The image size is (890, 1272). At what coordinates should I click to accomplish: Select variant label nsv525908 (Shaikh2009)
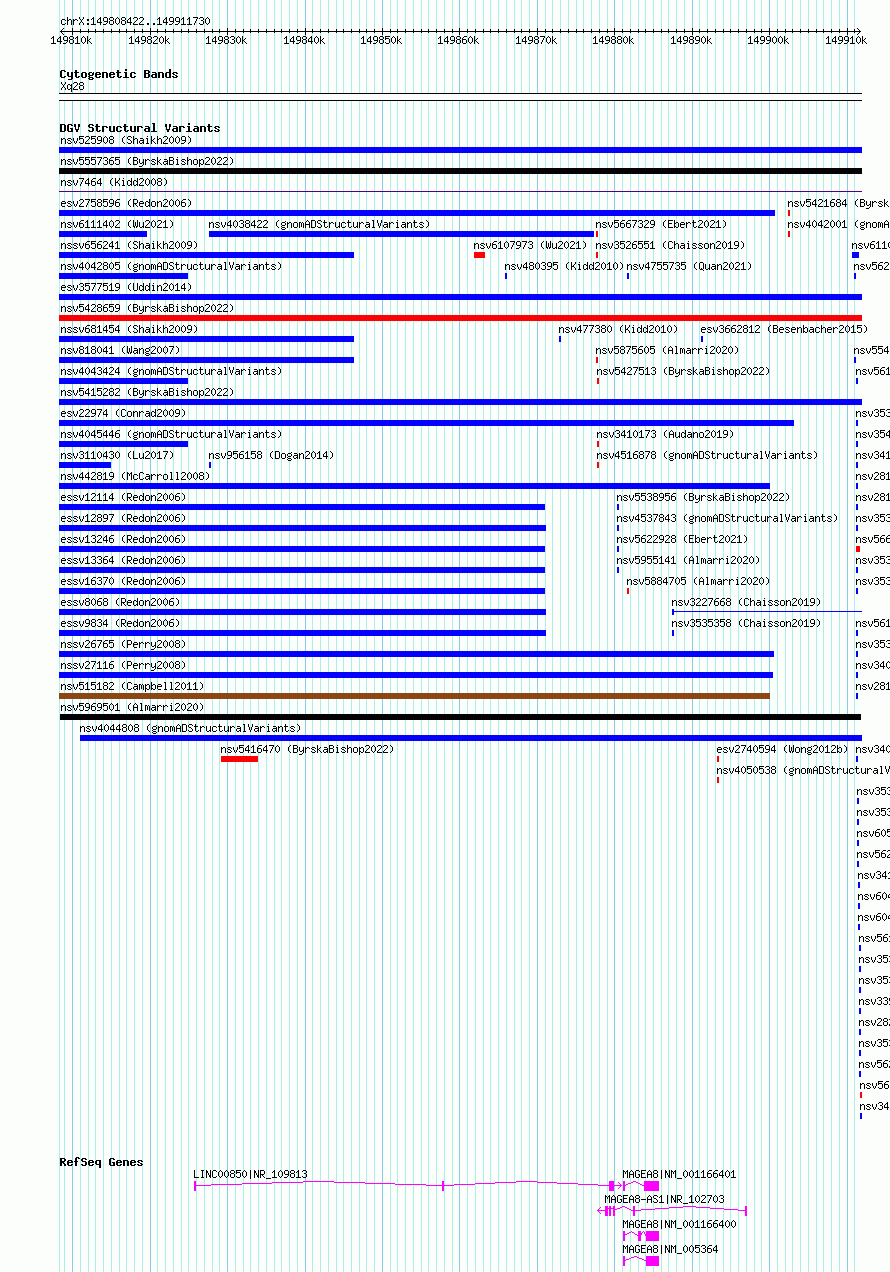point(126,140)
